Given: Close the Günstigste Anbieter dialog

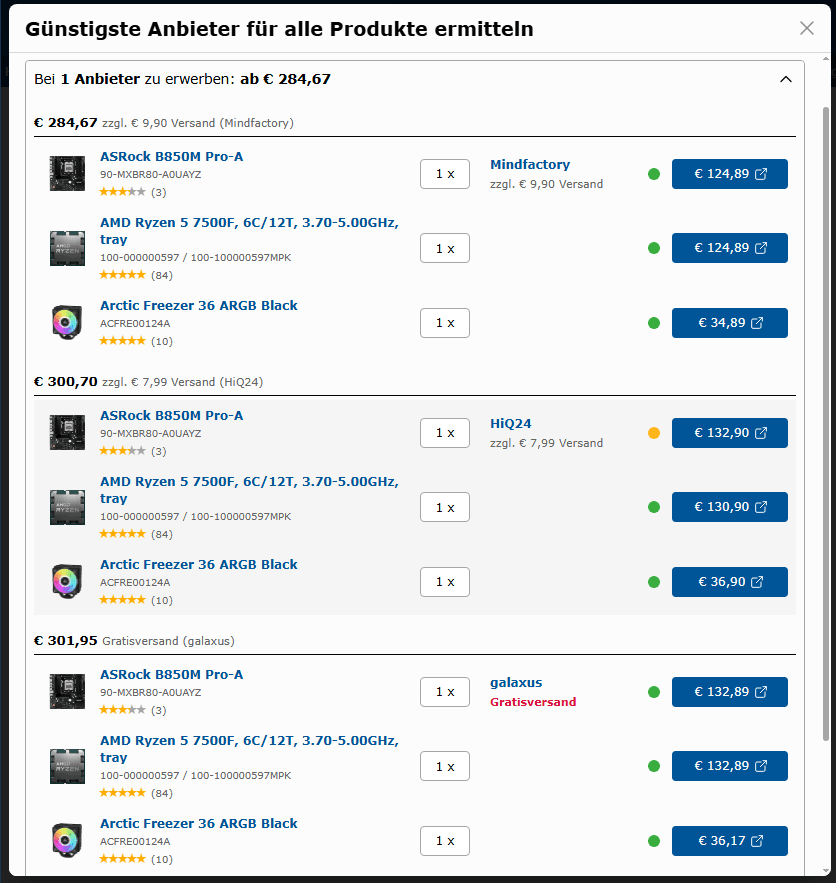Looking at the screenshot, I should 807,28.
